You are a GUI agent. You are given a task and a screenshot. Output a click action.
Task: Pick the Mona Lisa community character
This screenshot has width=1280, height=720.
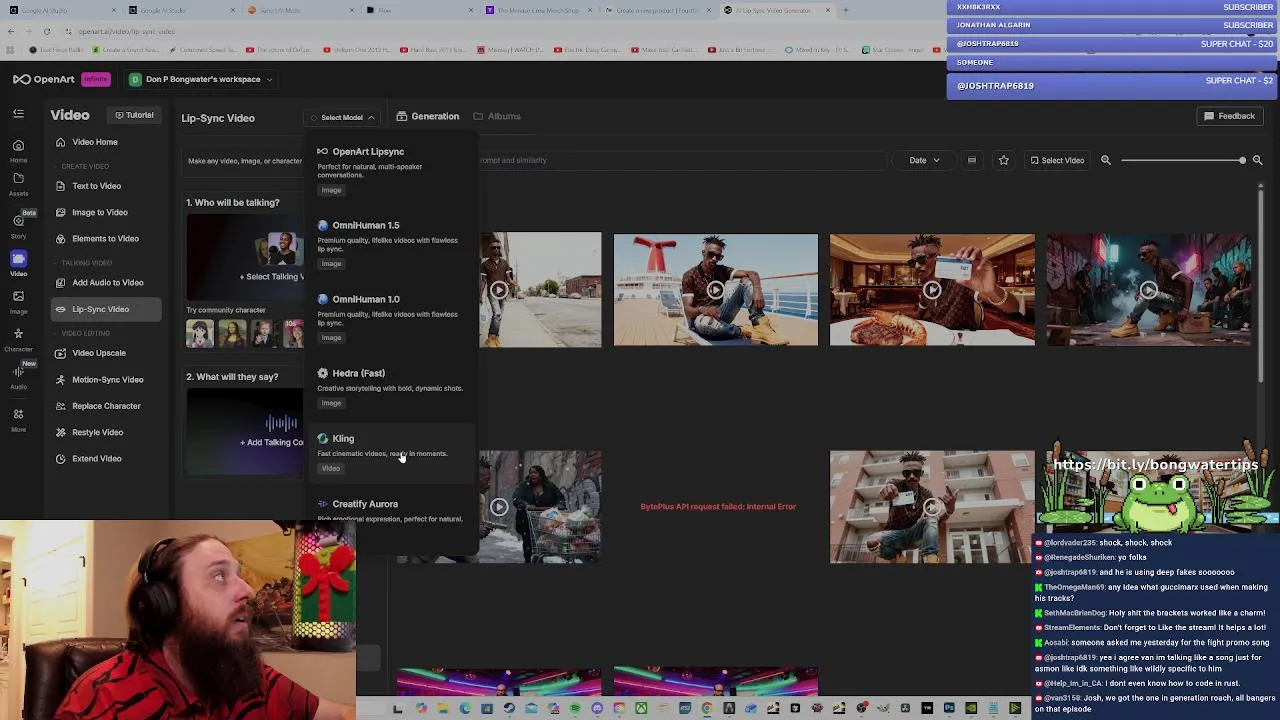click(231, 333)
